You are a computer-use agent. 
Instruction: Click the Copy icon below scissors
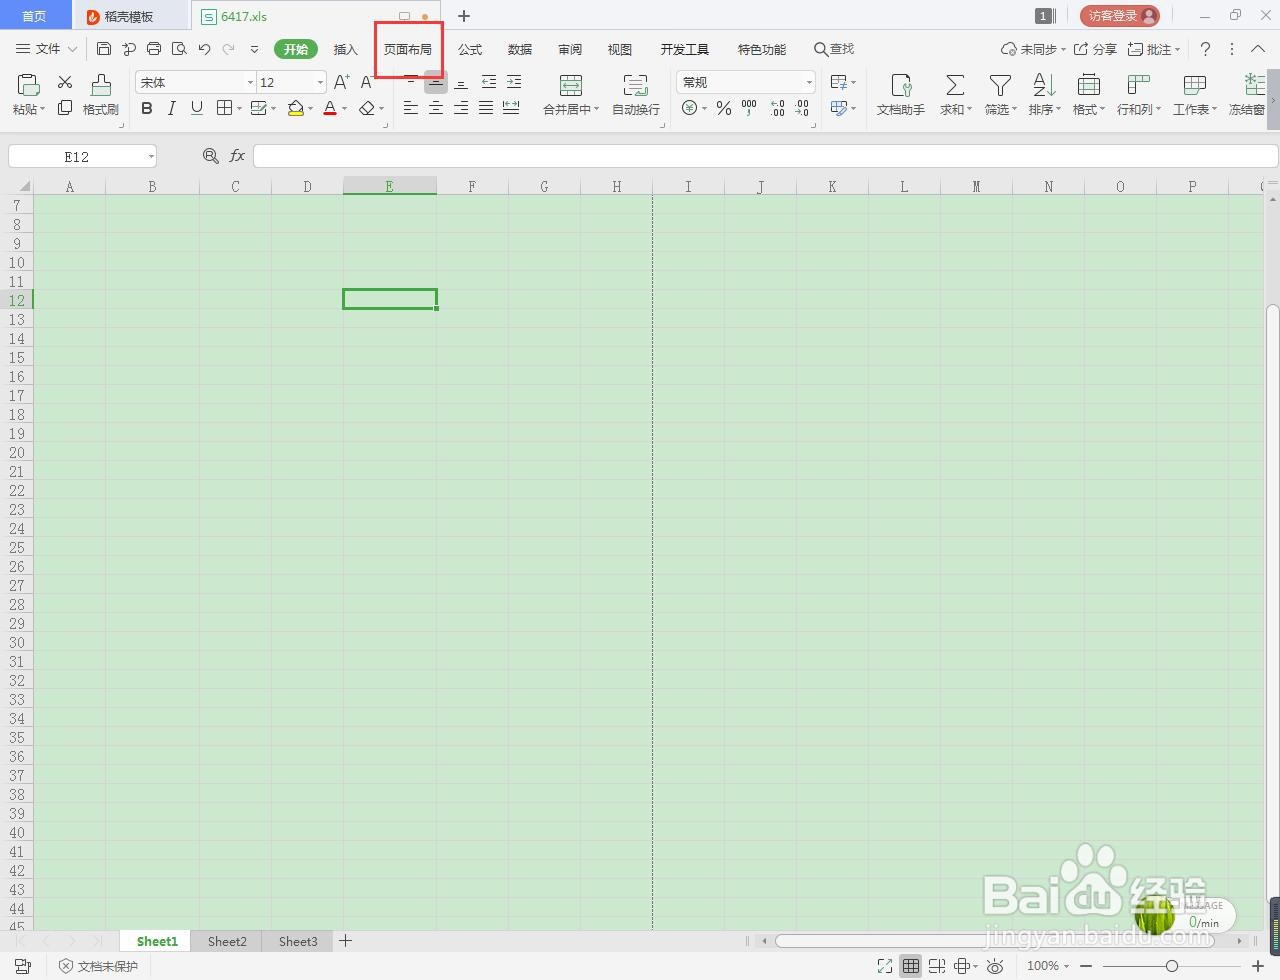click(65, 108)
